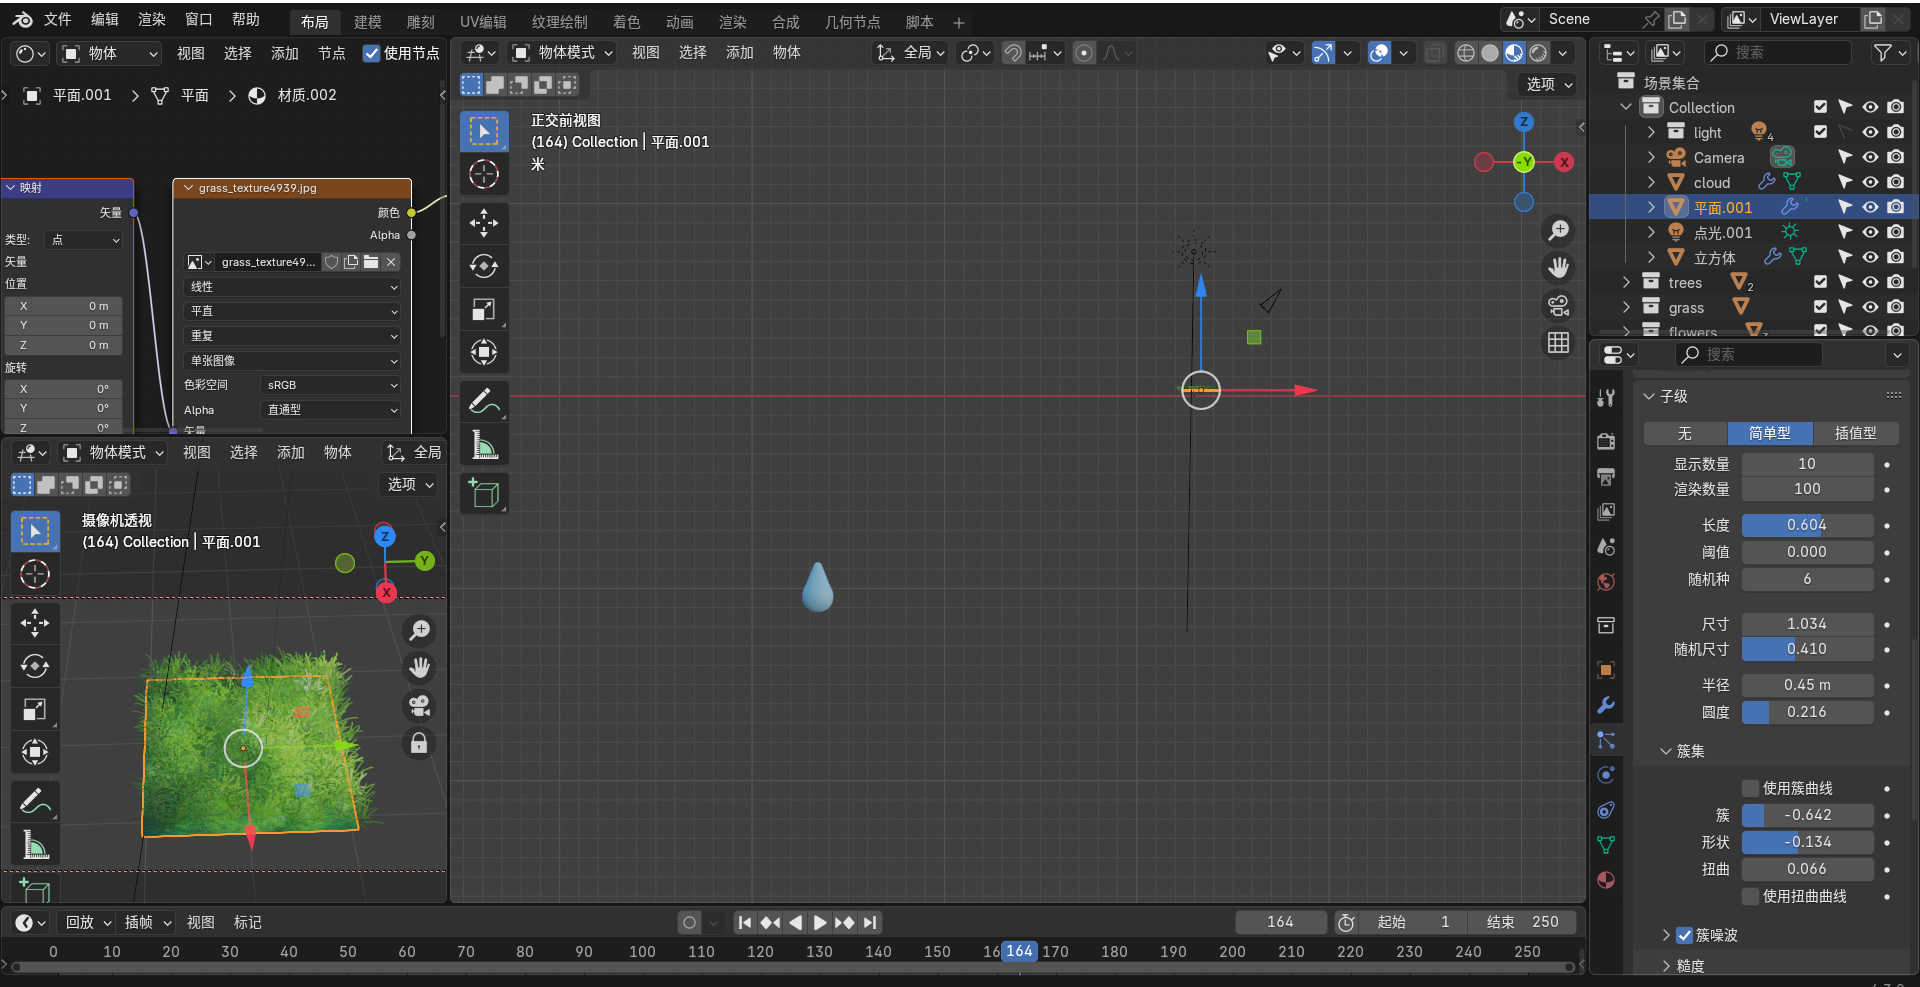The height and width of the screenshot is (987, 1920).
Task: Open the Object Mode dropdown in main viewport
Action: [x=563, y=53]
